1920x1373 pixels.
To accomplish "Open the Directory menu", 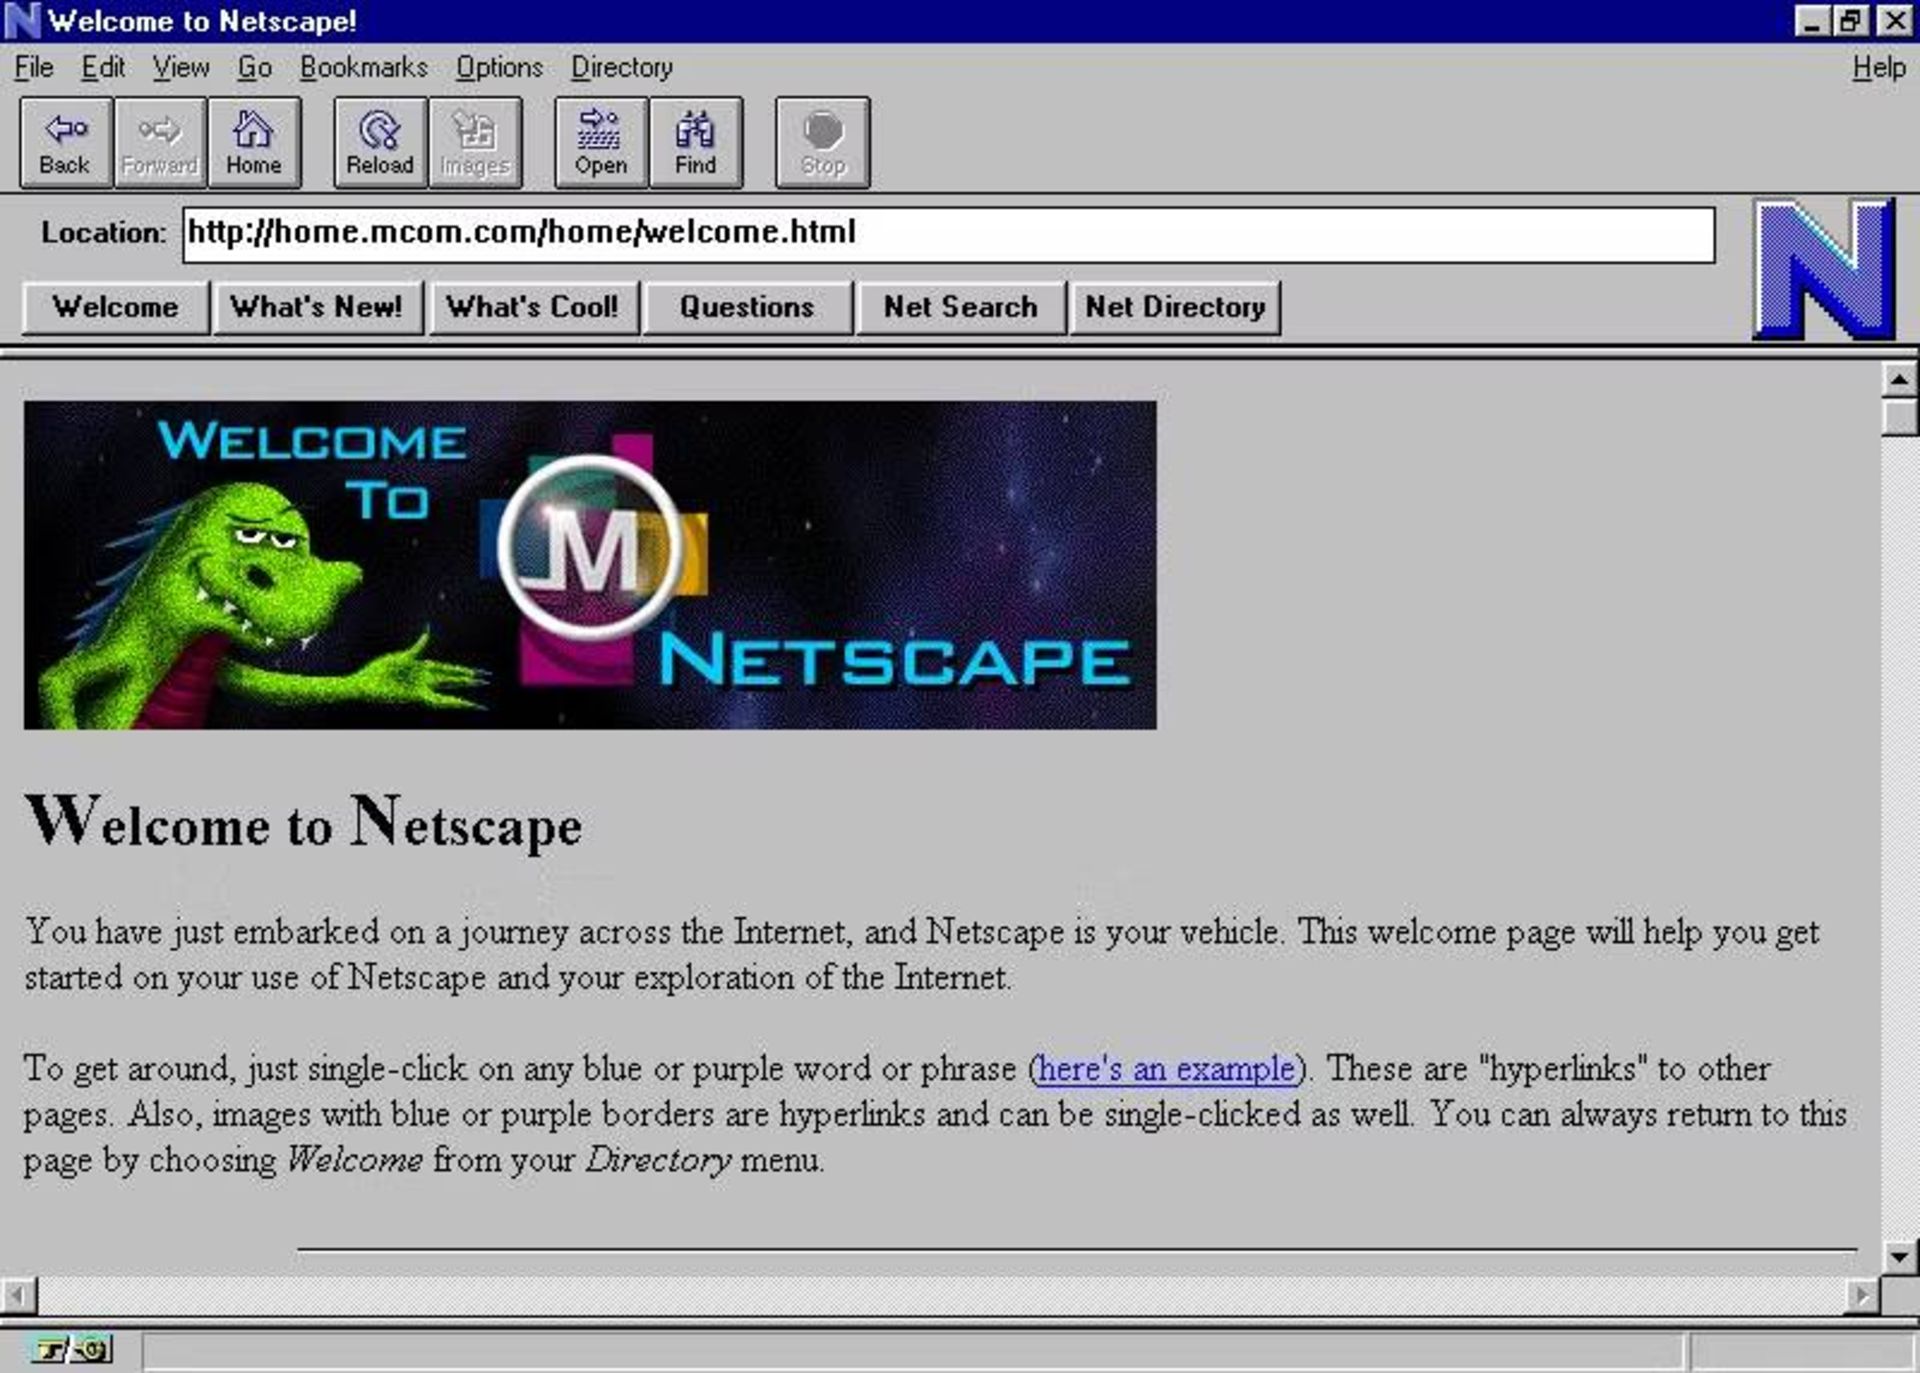I will click(620, 67).
